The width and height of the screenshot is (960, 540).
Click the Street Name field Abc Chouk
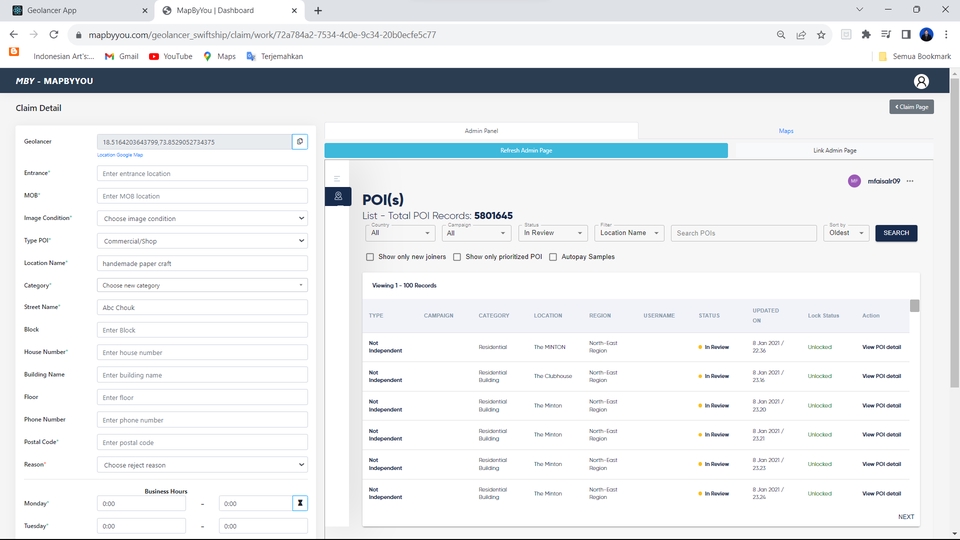[202, 307]
